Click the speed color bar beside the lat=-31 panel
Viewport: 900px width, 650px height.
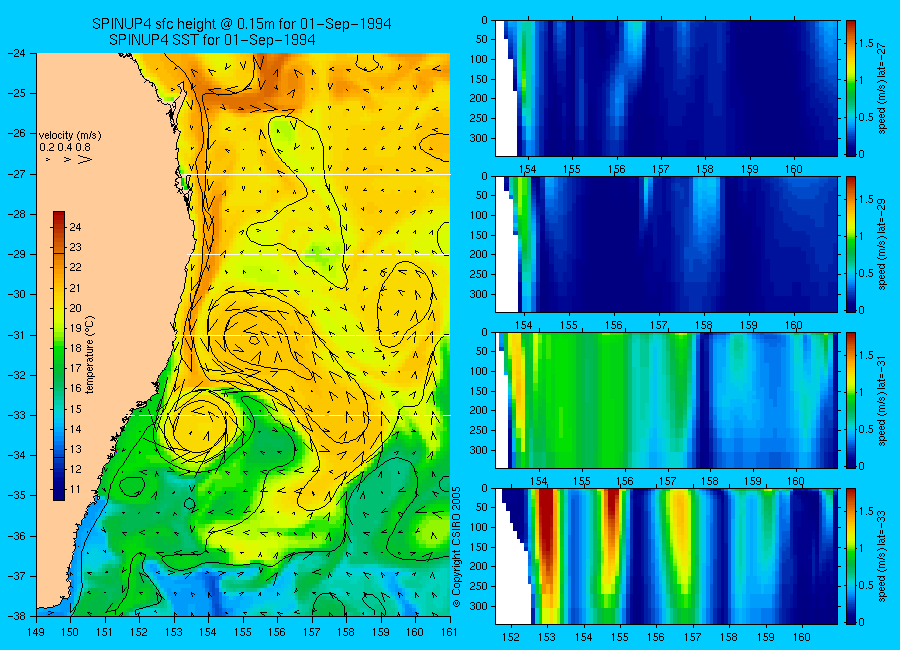[851, 400]
